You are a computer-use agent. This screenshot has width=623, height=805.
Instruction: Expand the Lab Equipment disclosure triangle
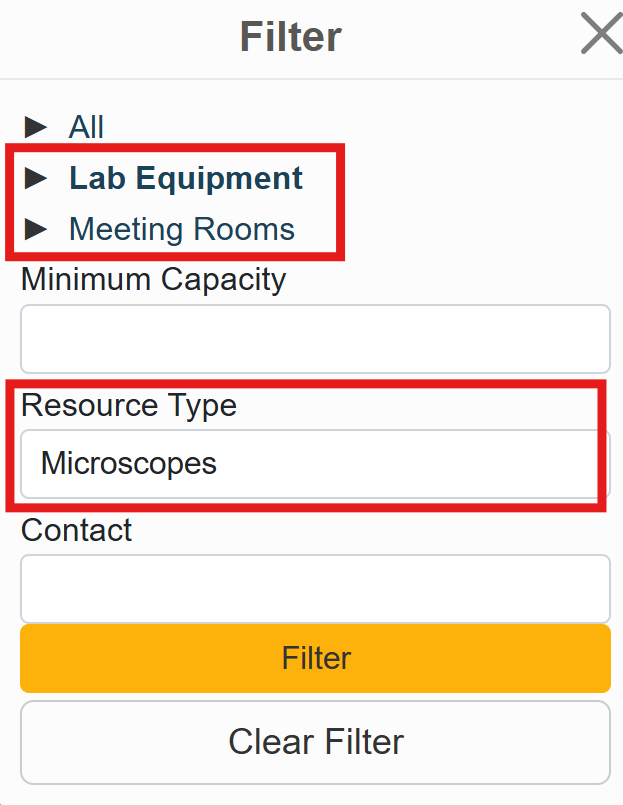36,178
